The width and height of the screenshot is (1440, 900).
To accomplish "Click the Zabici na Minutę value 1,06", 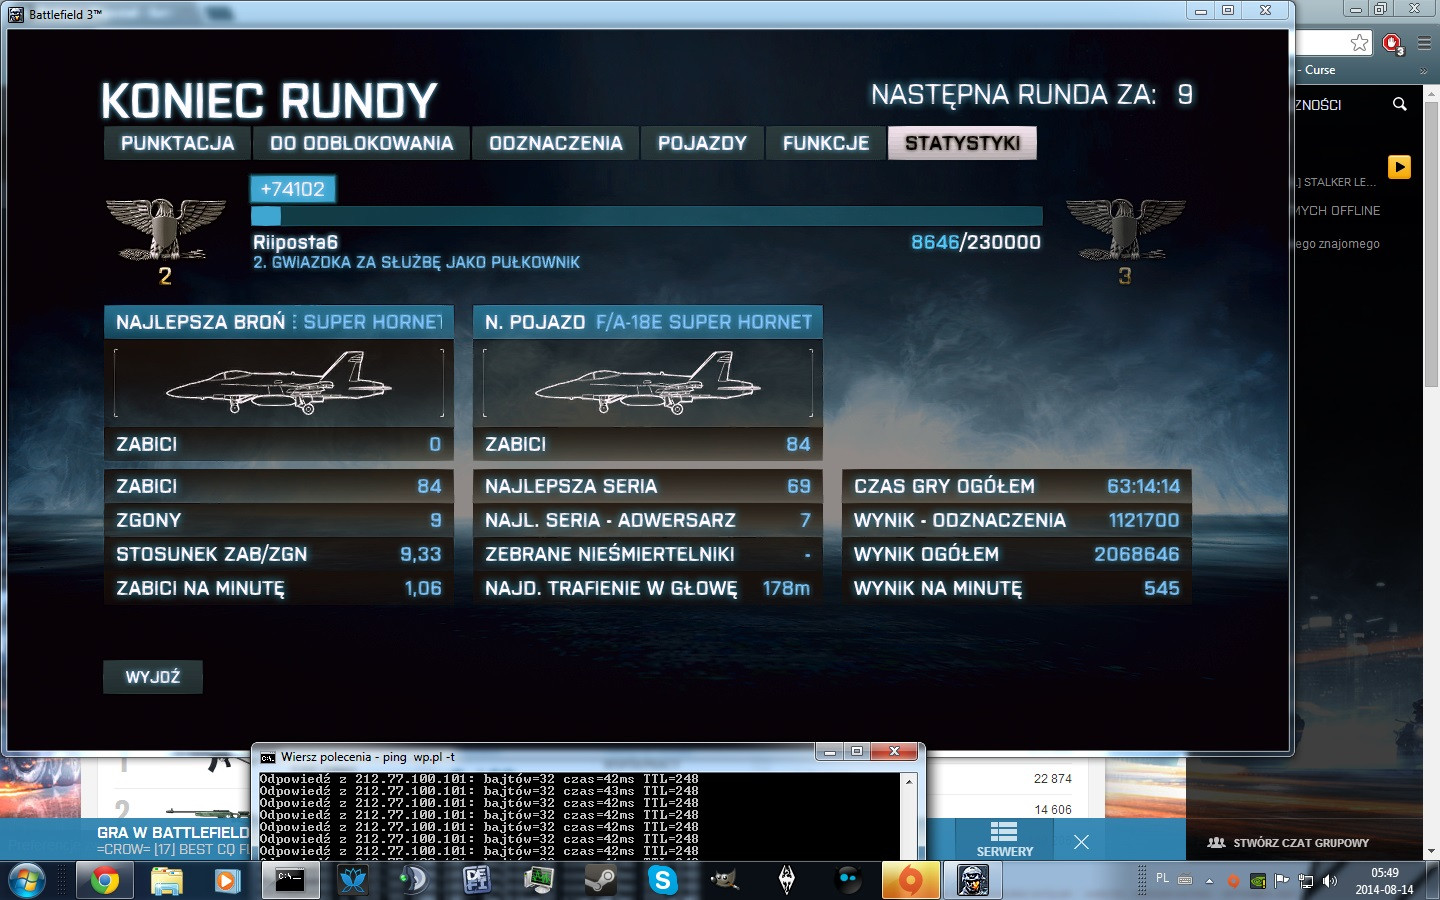I will point(423,588).
